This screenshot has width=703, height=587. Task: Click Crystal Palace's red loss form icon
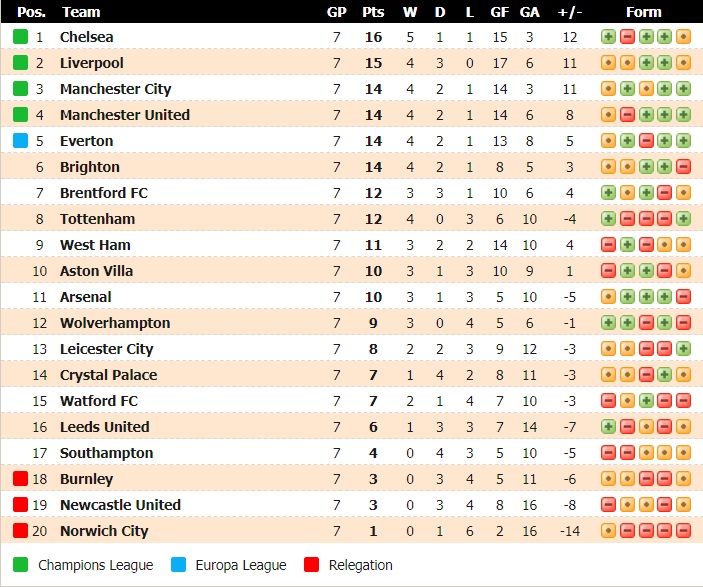(x=646, y=375)
